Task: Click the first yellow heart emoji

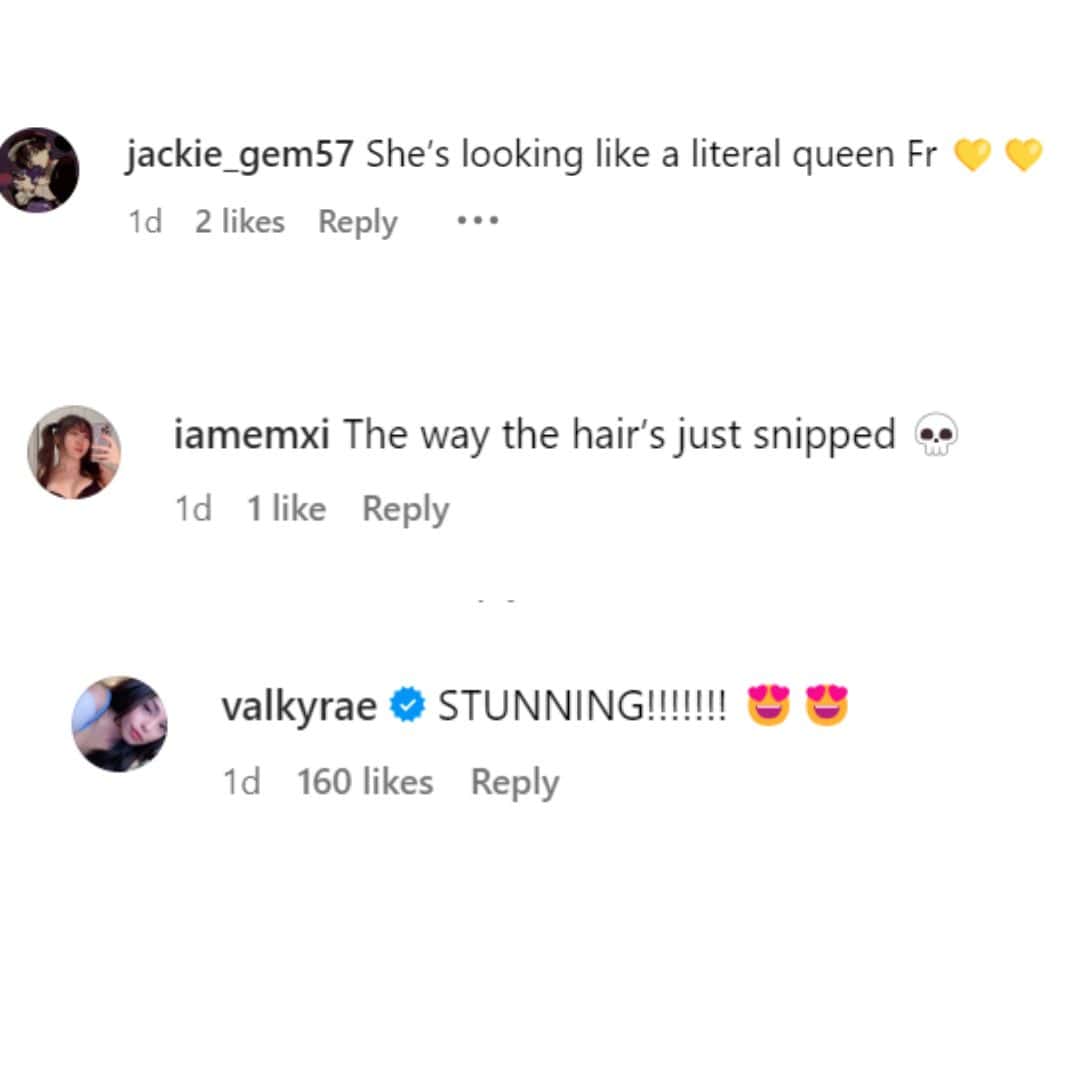Action: pos(972,154)
